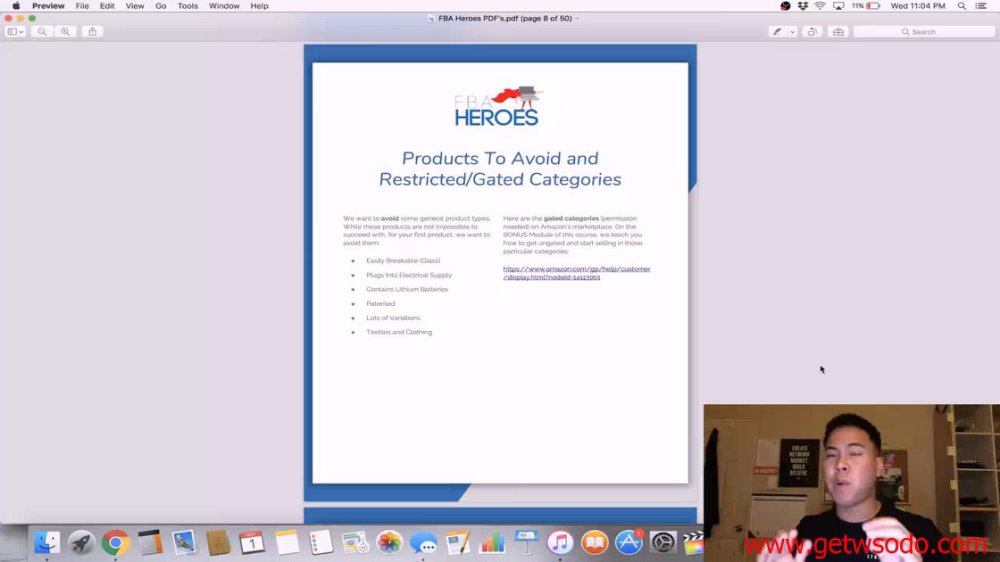Click the Search field in toolbar
The image size is (1000, 562).
(x=923, y=31)
